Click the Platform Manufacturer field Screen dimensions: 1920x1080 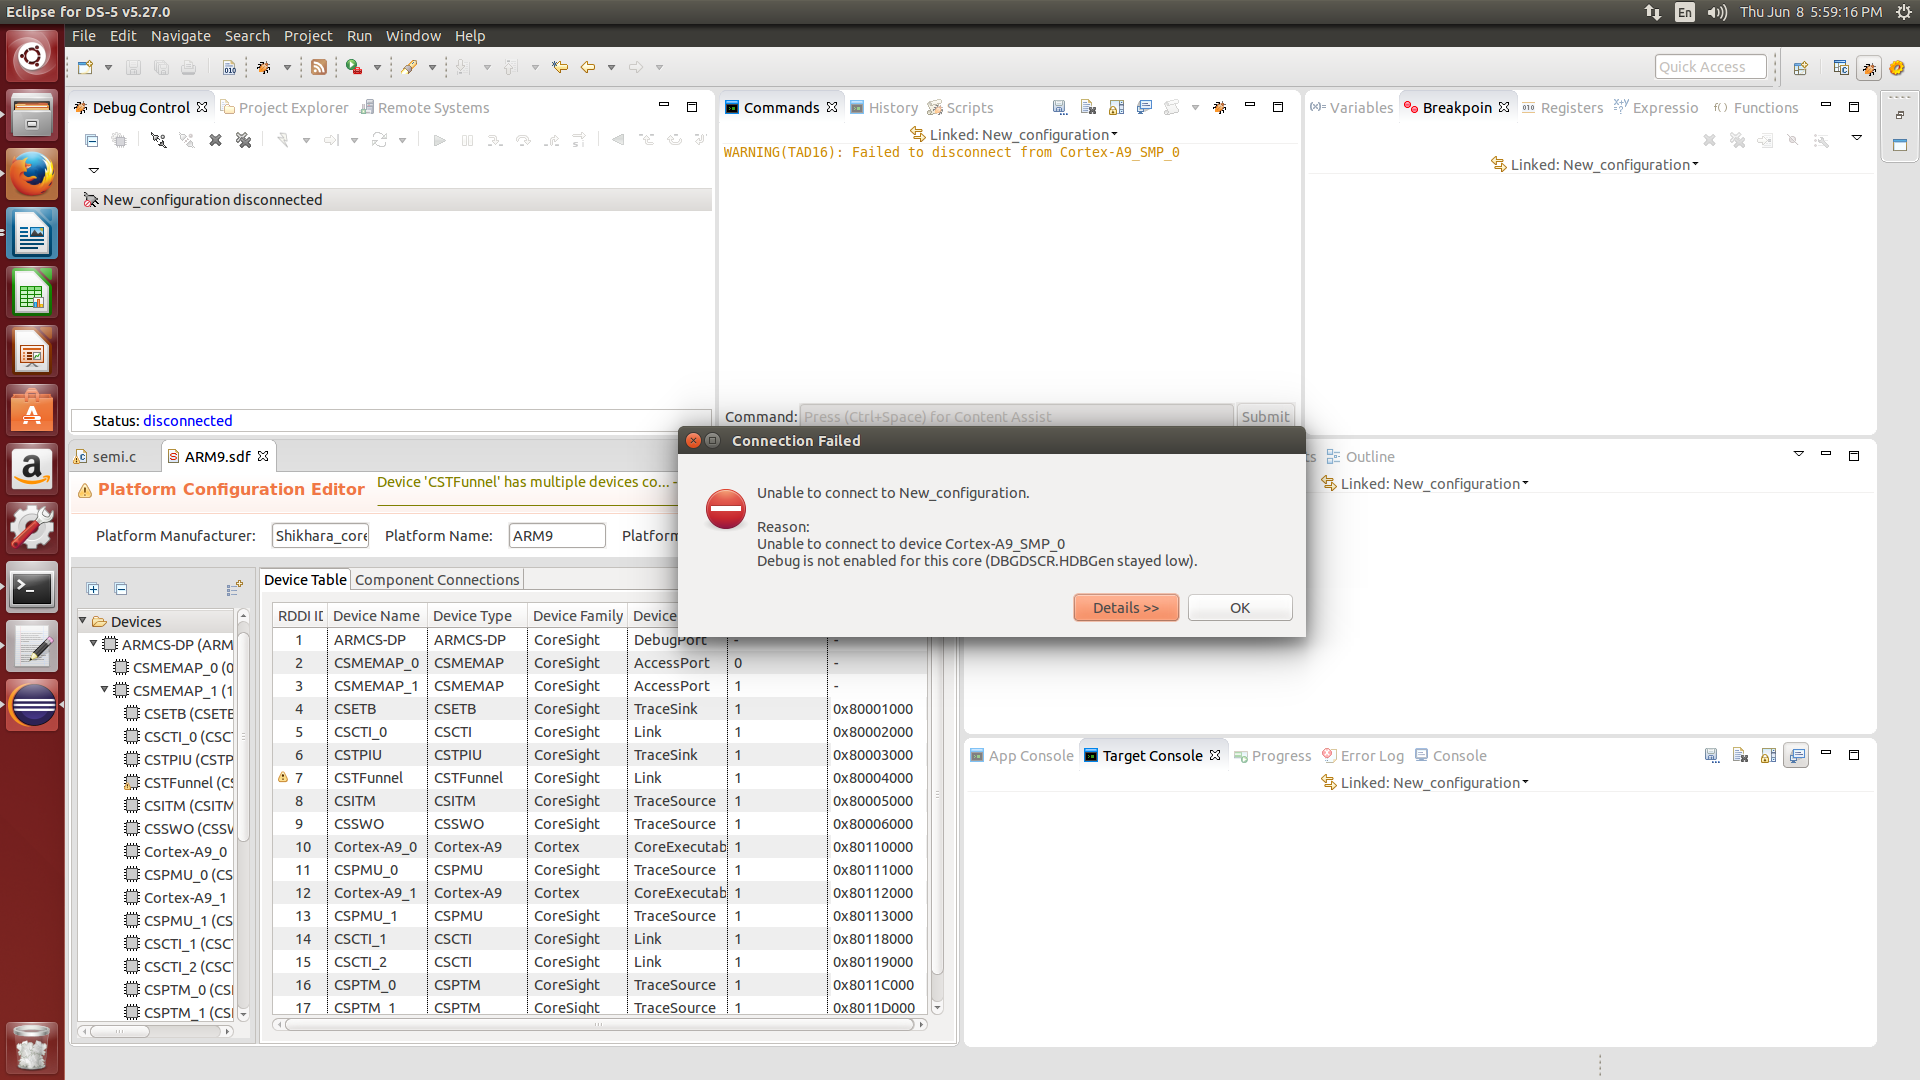320,536
